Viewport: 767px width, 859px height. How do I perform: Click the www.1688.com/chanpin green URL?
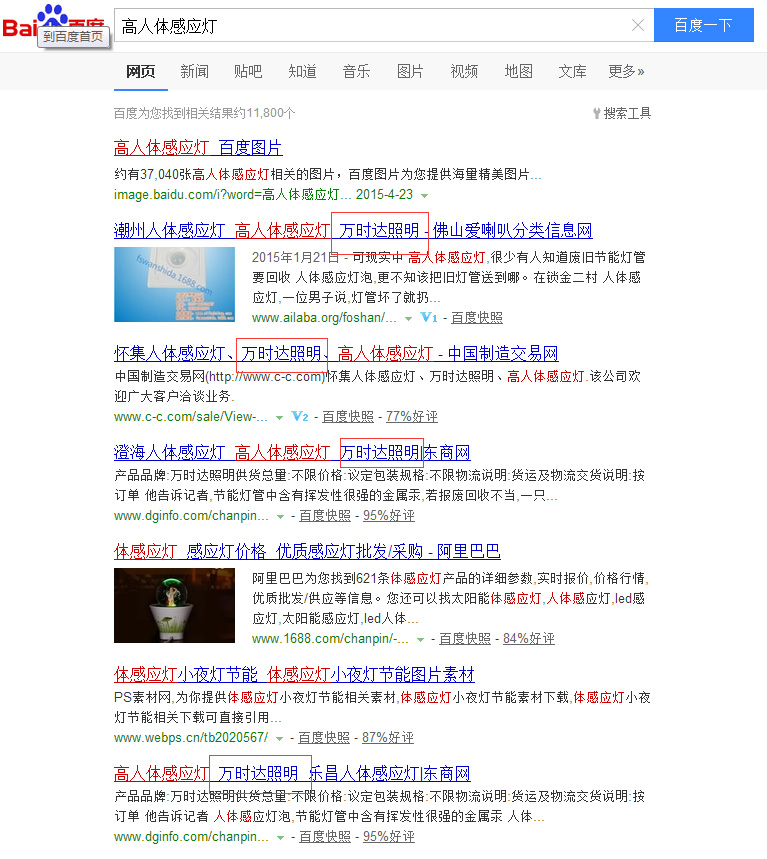[330, 639]
